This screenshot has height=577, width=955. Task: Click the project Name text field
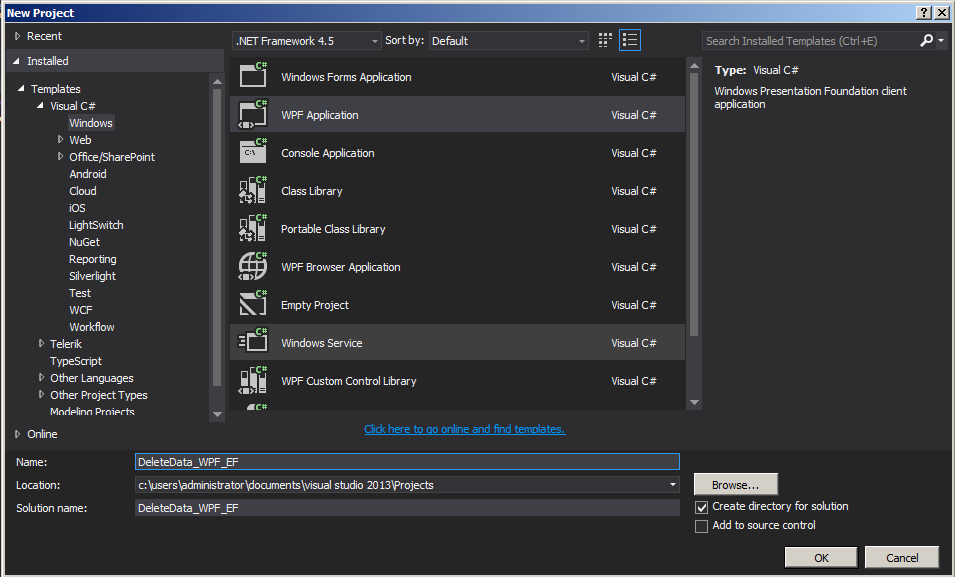click(x=407, y=462)
